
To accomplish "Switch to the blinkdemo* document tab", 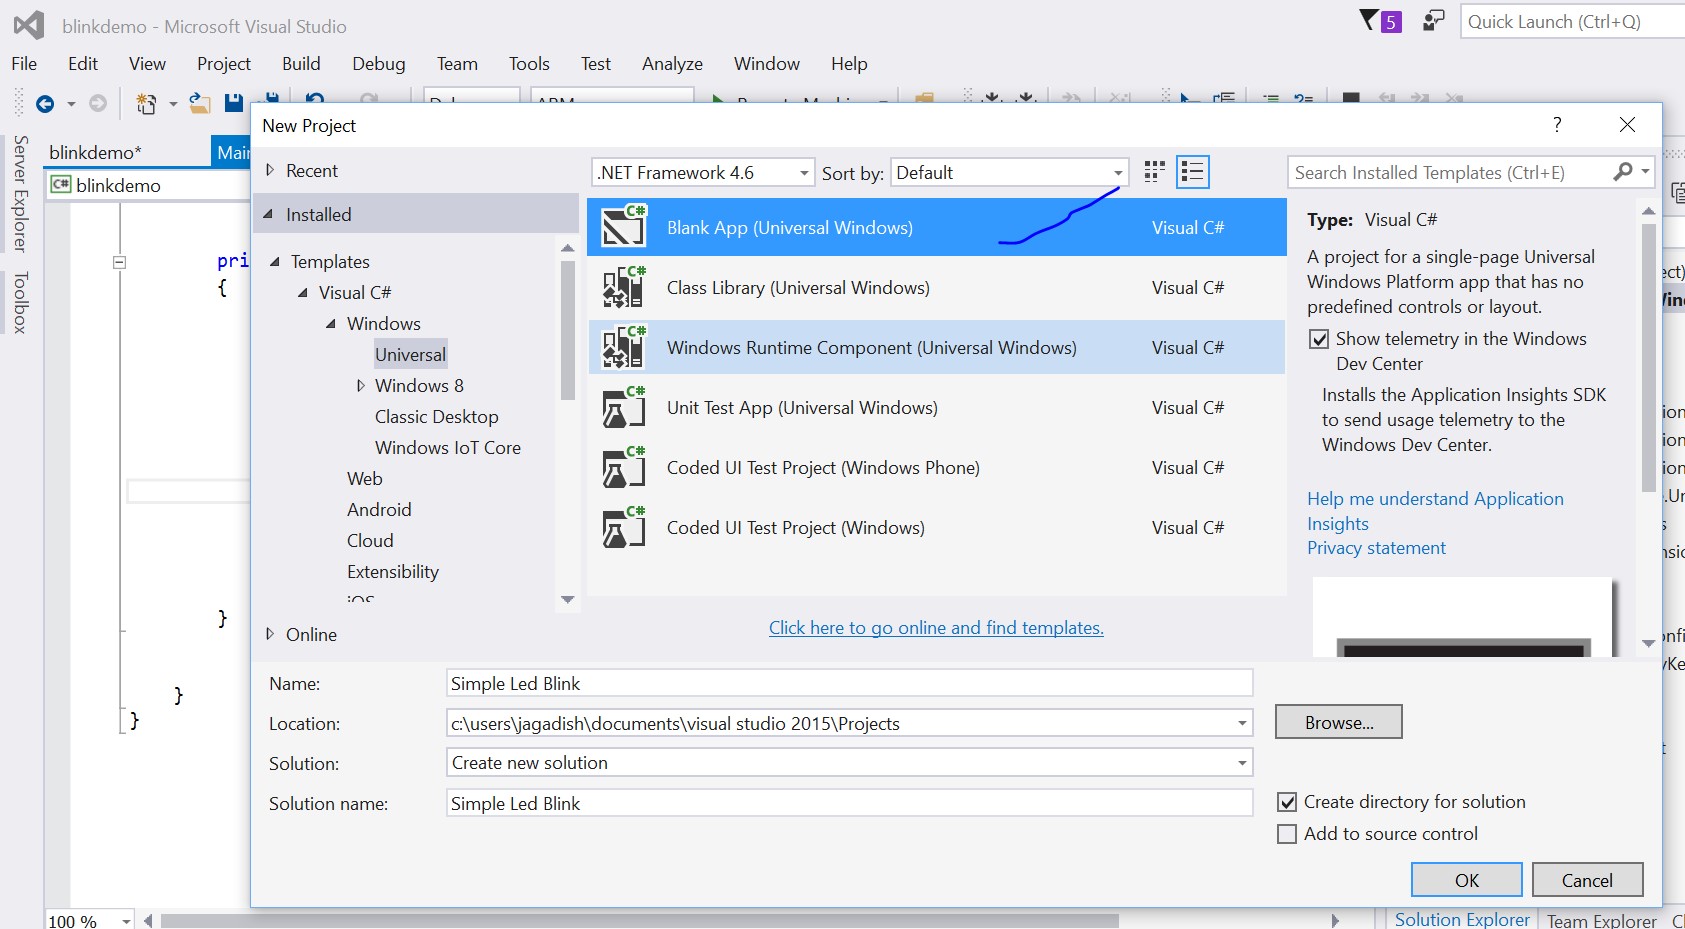I will [x=96, y=152].
